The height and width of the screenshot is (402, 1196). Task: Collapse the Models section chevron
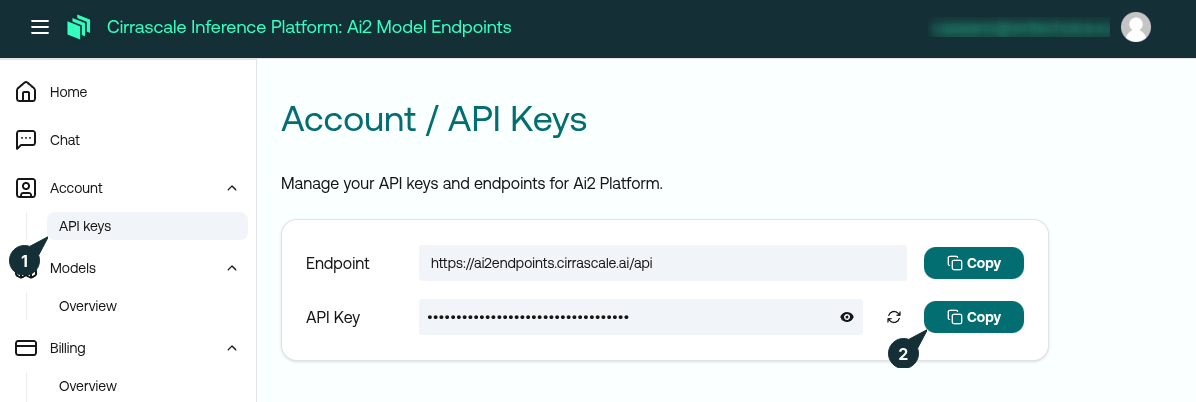click(x=232, y=268)
